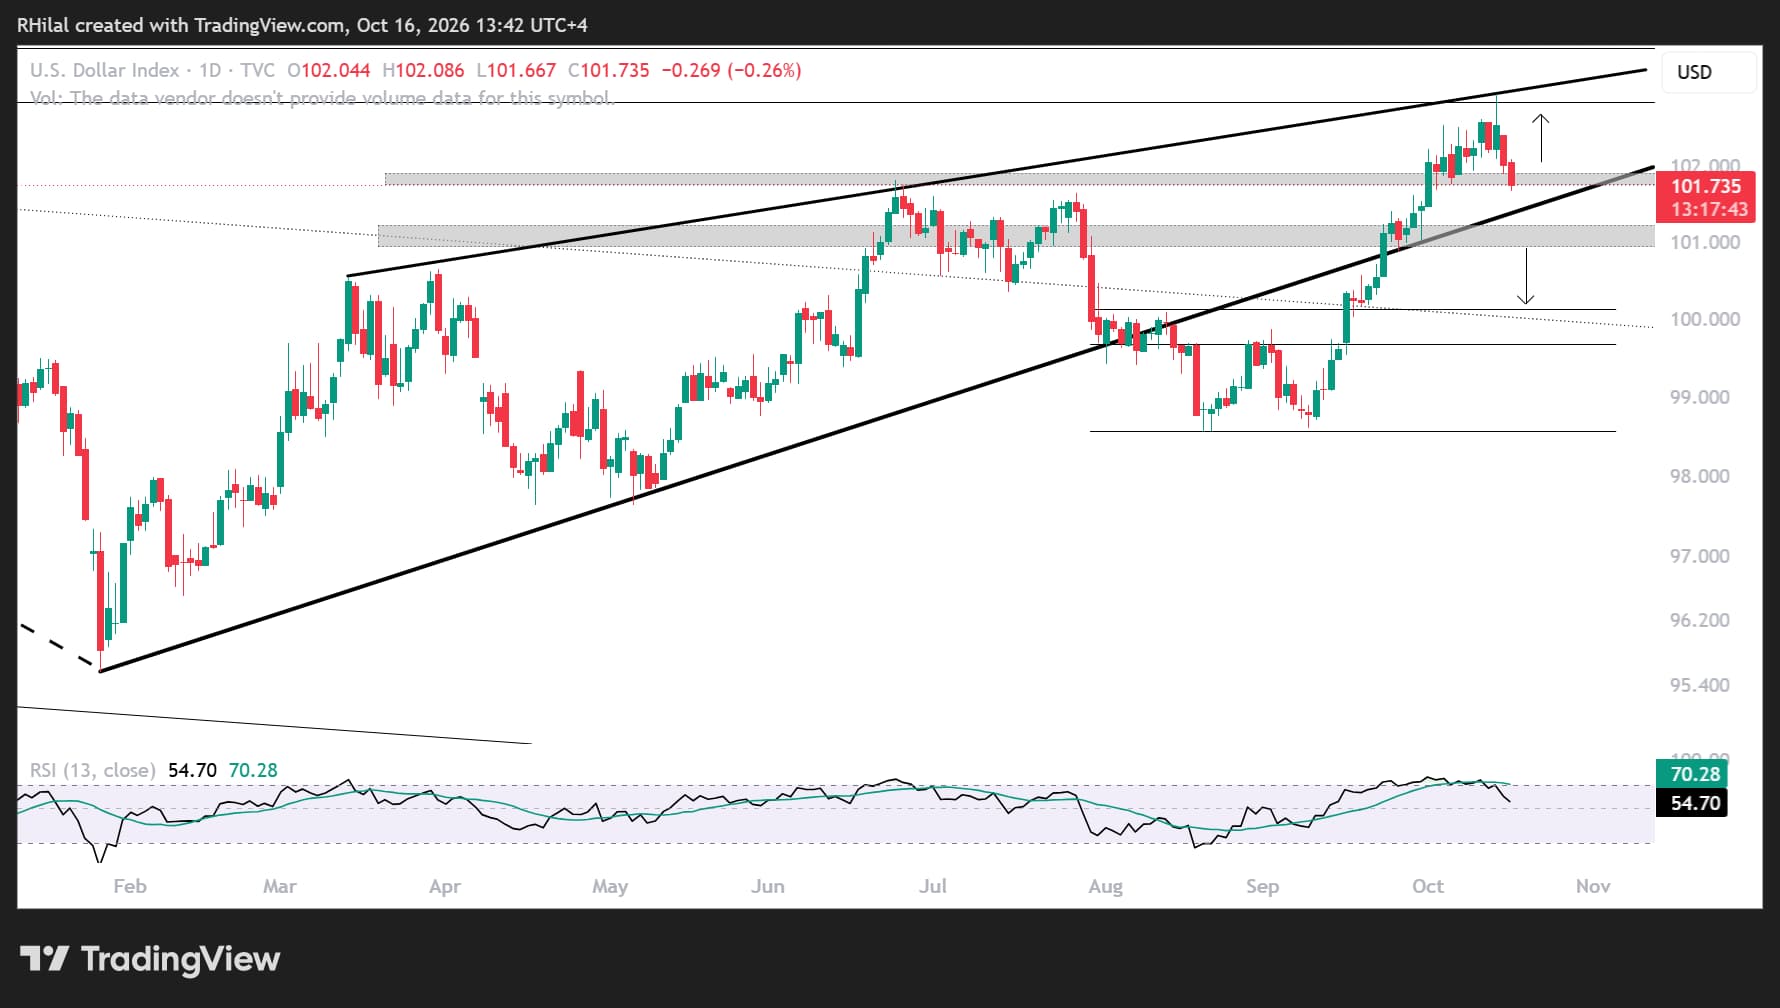
Task: Click the Apr label on time axis
Action: [x=445, y=886]
